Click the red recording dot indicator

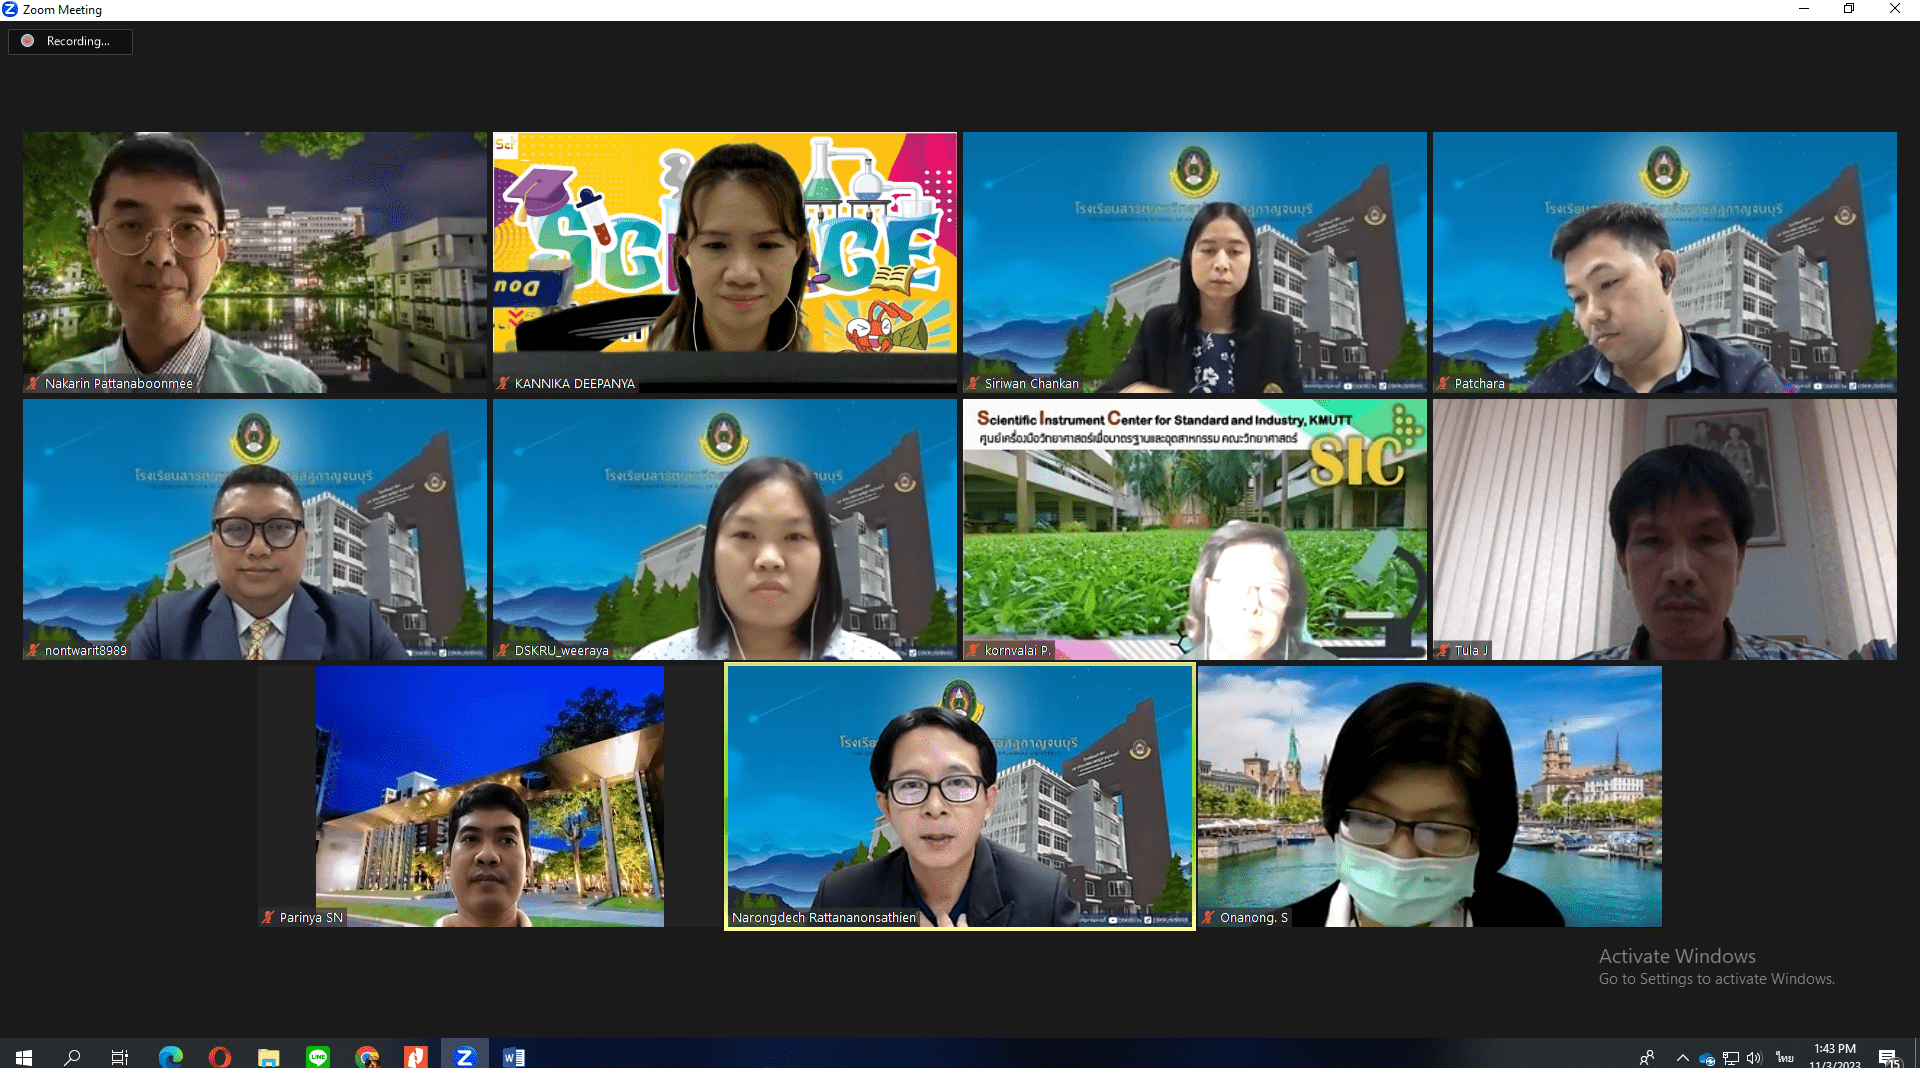(28, 41)
